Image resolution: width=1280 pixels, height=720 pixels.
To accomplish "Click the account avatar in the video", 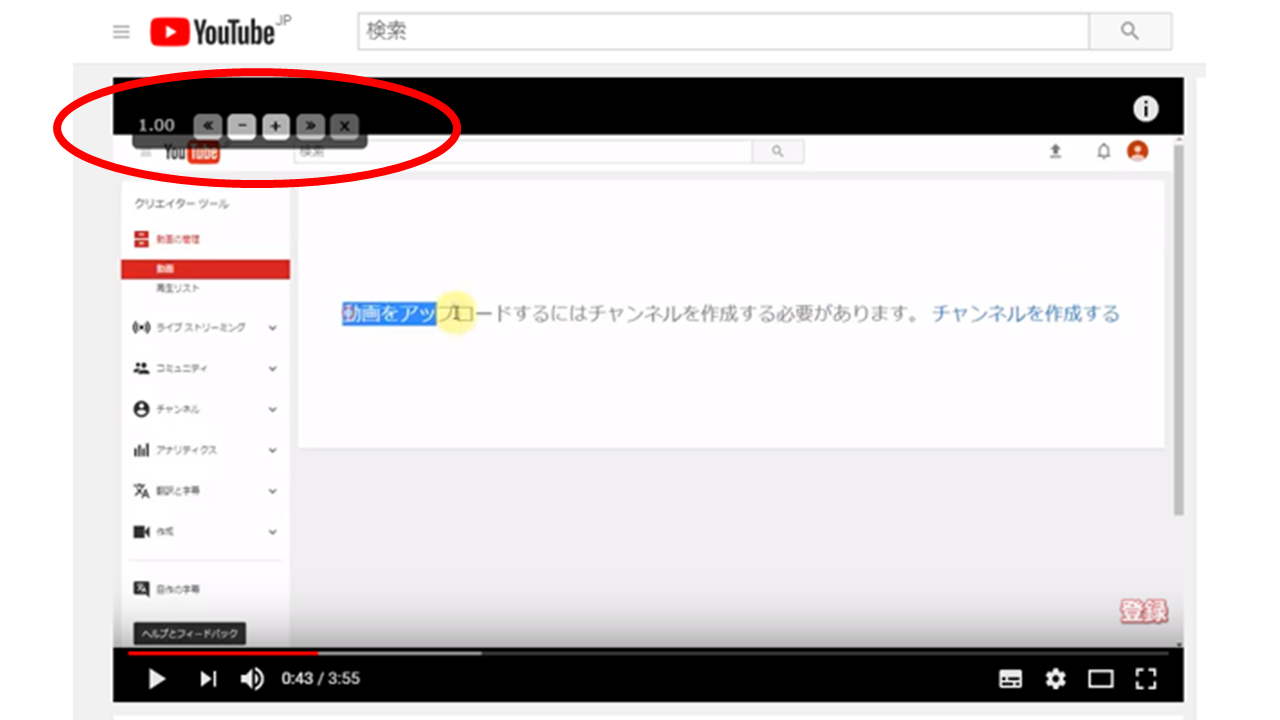I will 1138,151.
